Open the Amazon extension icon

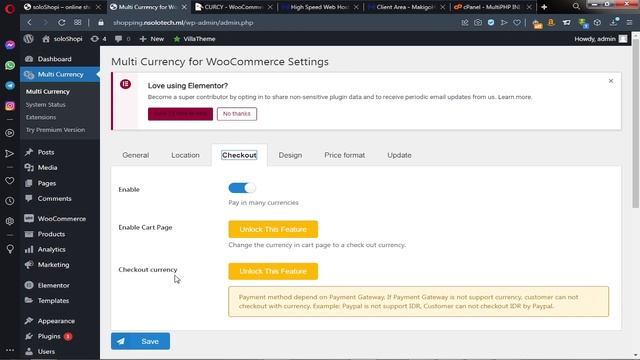[551, 23]
